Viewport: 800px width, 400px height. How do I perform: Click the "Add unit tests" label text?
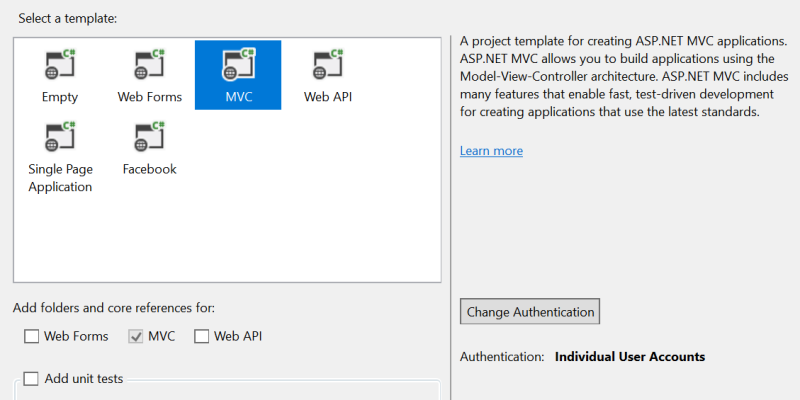click(x=84, y=379)
